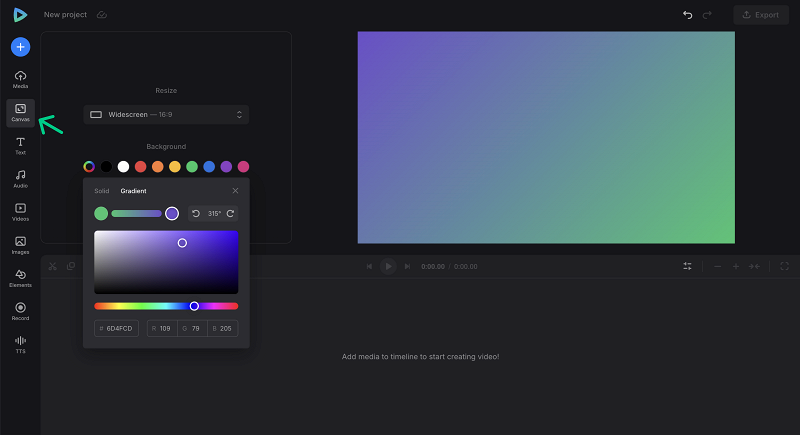The image size is (800, 435).
Task: Click the blue plus add button
Action: point(20,47)
